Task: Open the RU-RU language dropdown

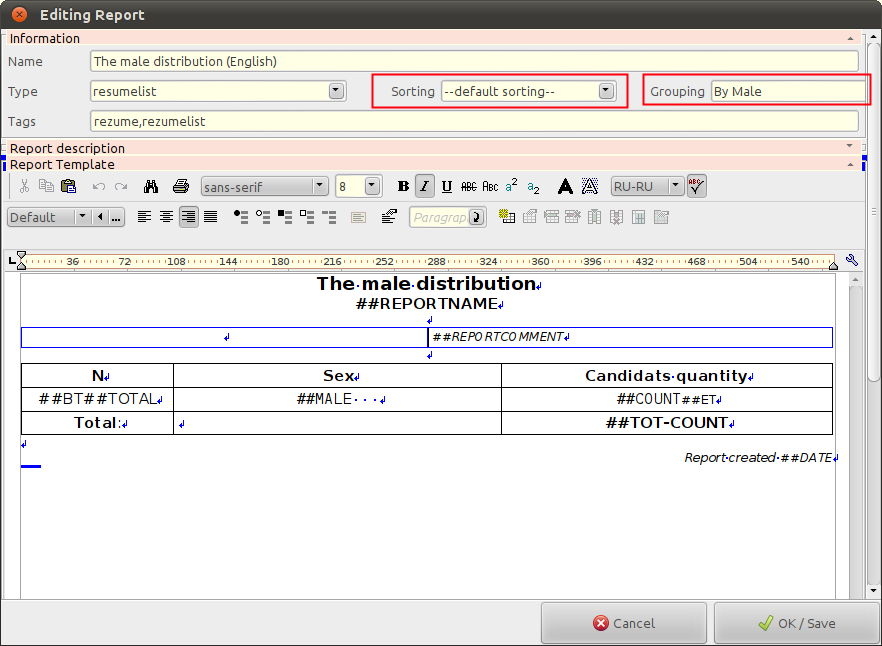Action: coord(647,186)
